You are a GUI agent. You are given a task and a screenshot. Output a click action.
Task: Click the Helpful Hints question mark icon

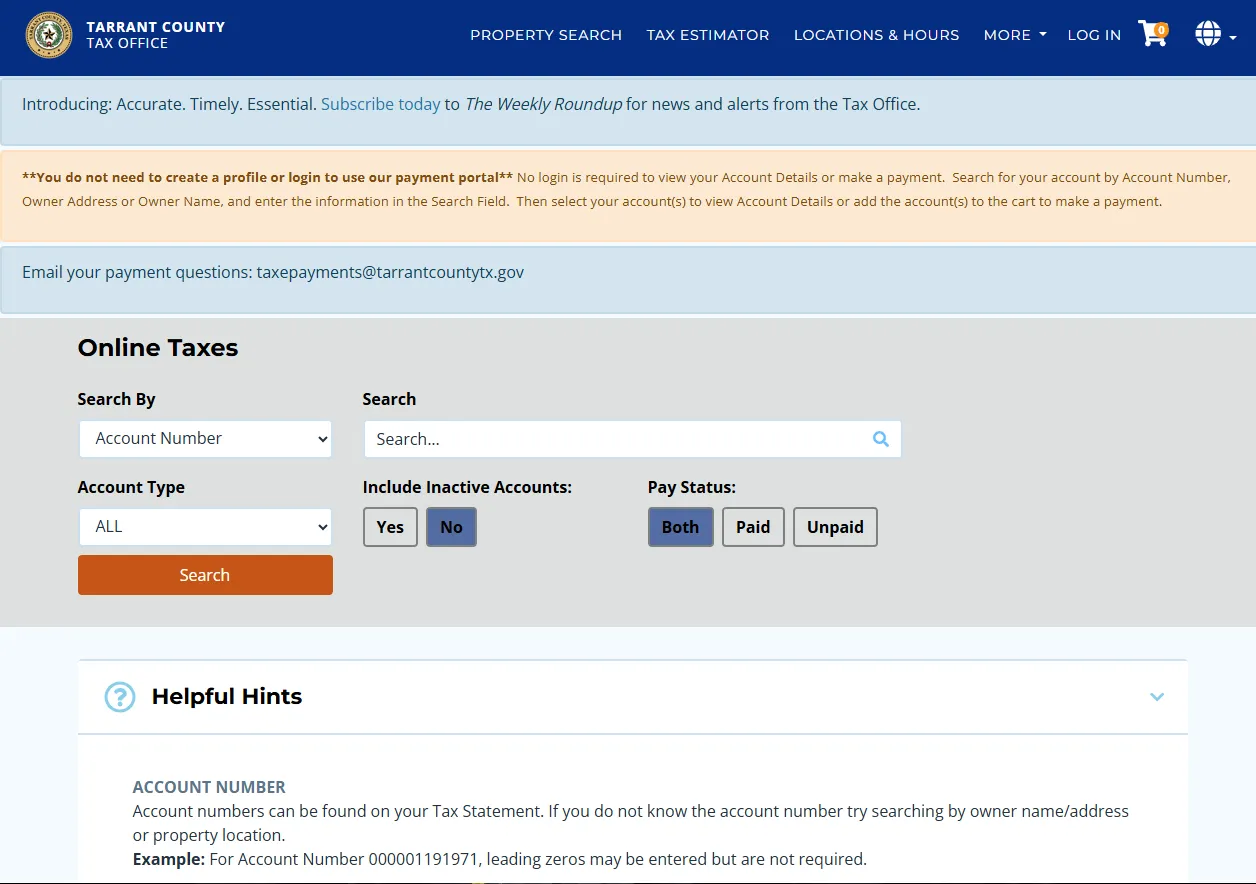point(120,697)
